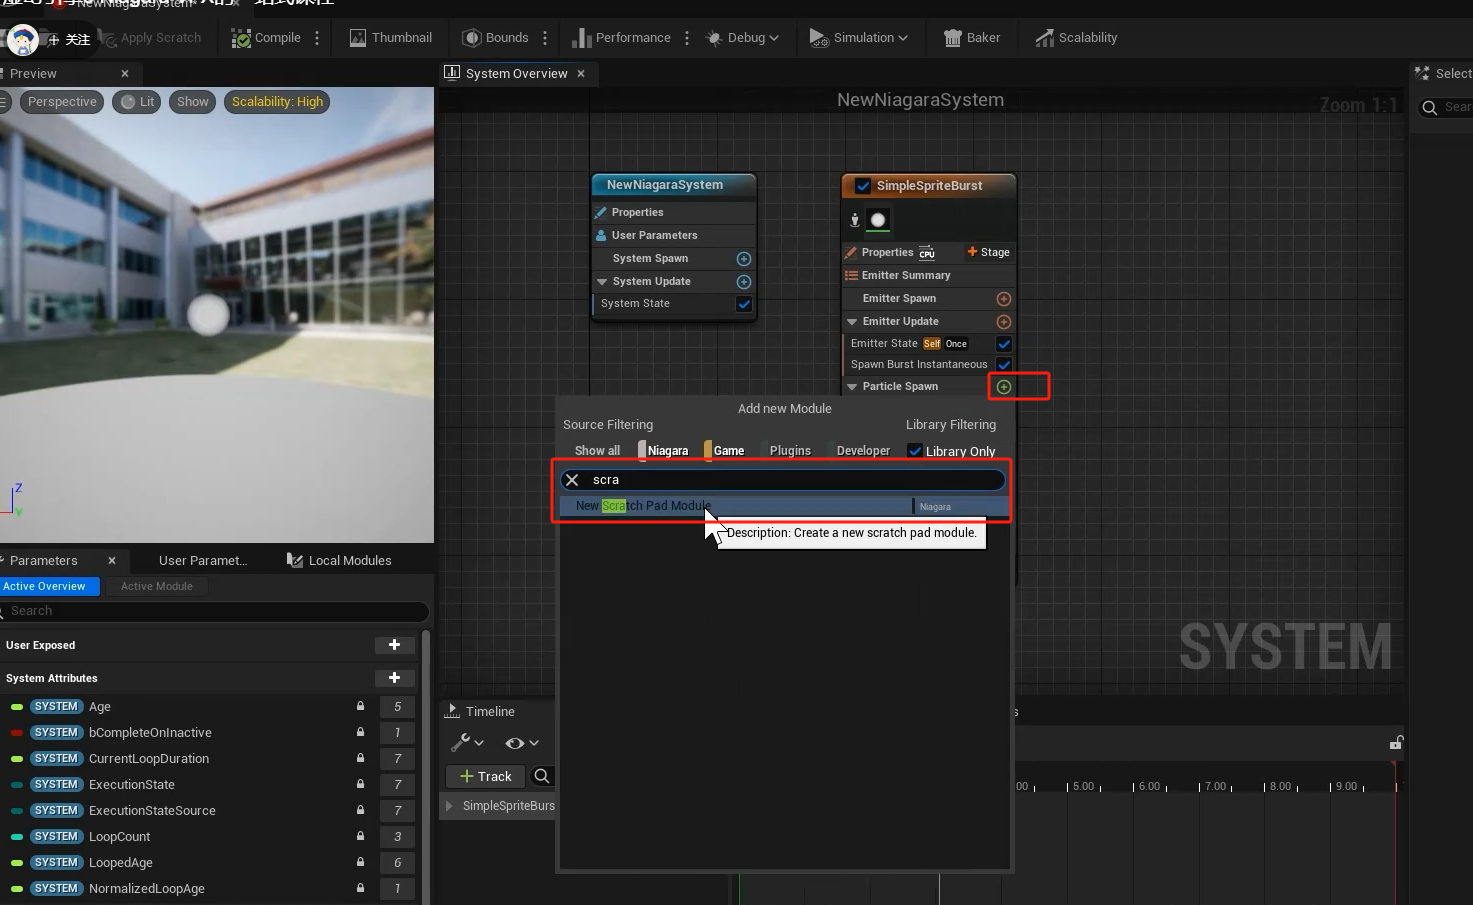The width and height of the screenshot is (1473, 905).
Task: Open Timeline eye view options dropdown
Action: [x=522, y=743]
